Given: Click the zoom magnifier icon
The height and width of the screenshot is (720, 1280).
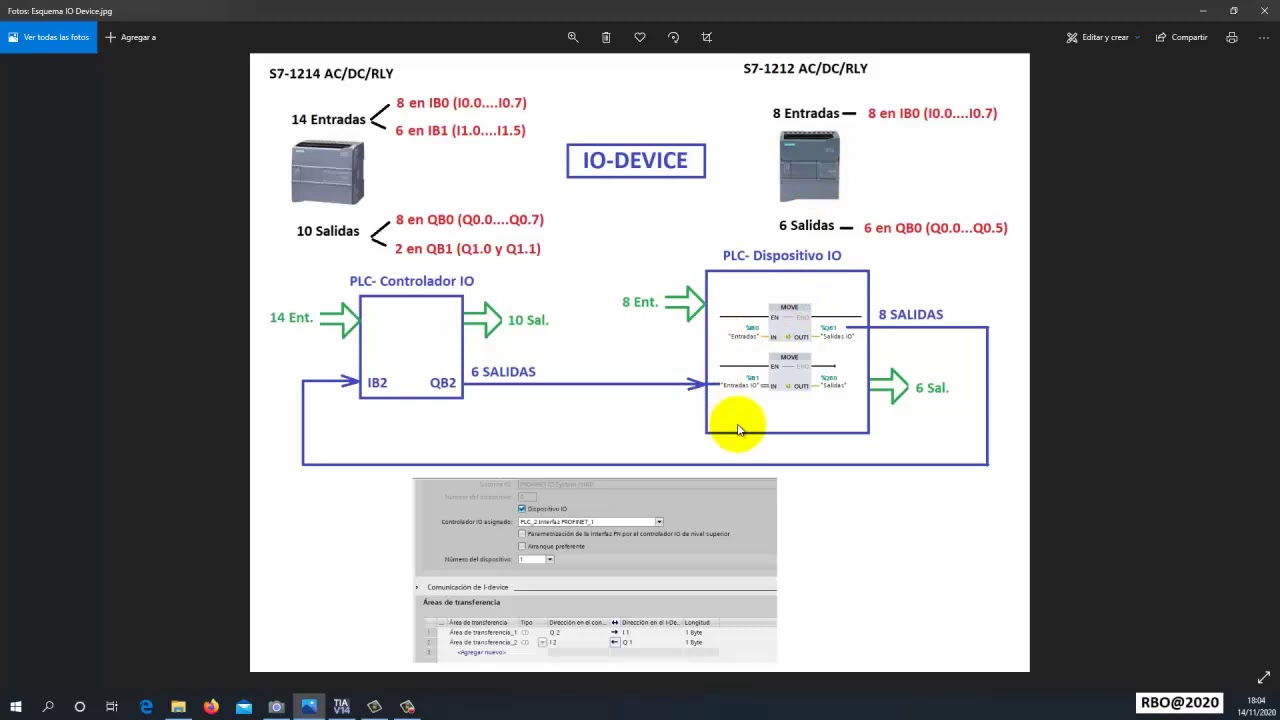Looking at the screenshot, I should [x=573, y=37].
